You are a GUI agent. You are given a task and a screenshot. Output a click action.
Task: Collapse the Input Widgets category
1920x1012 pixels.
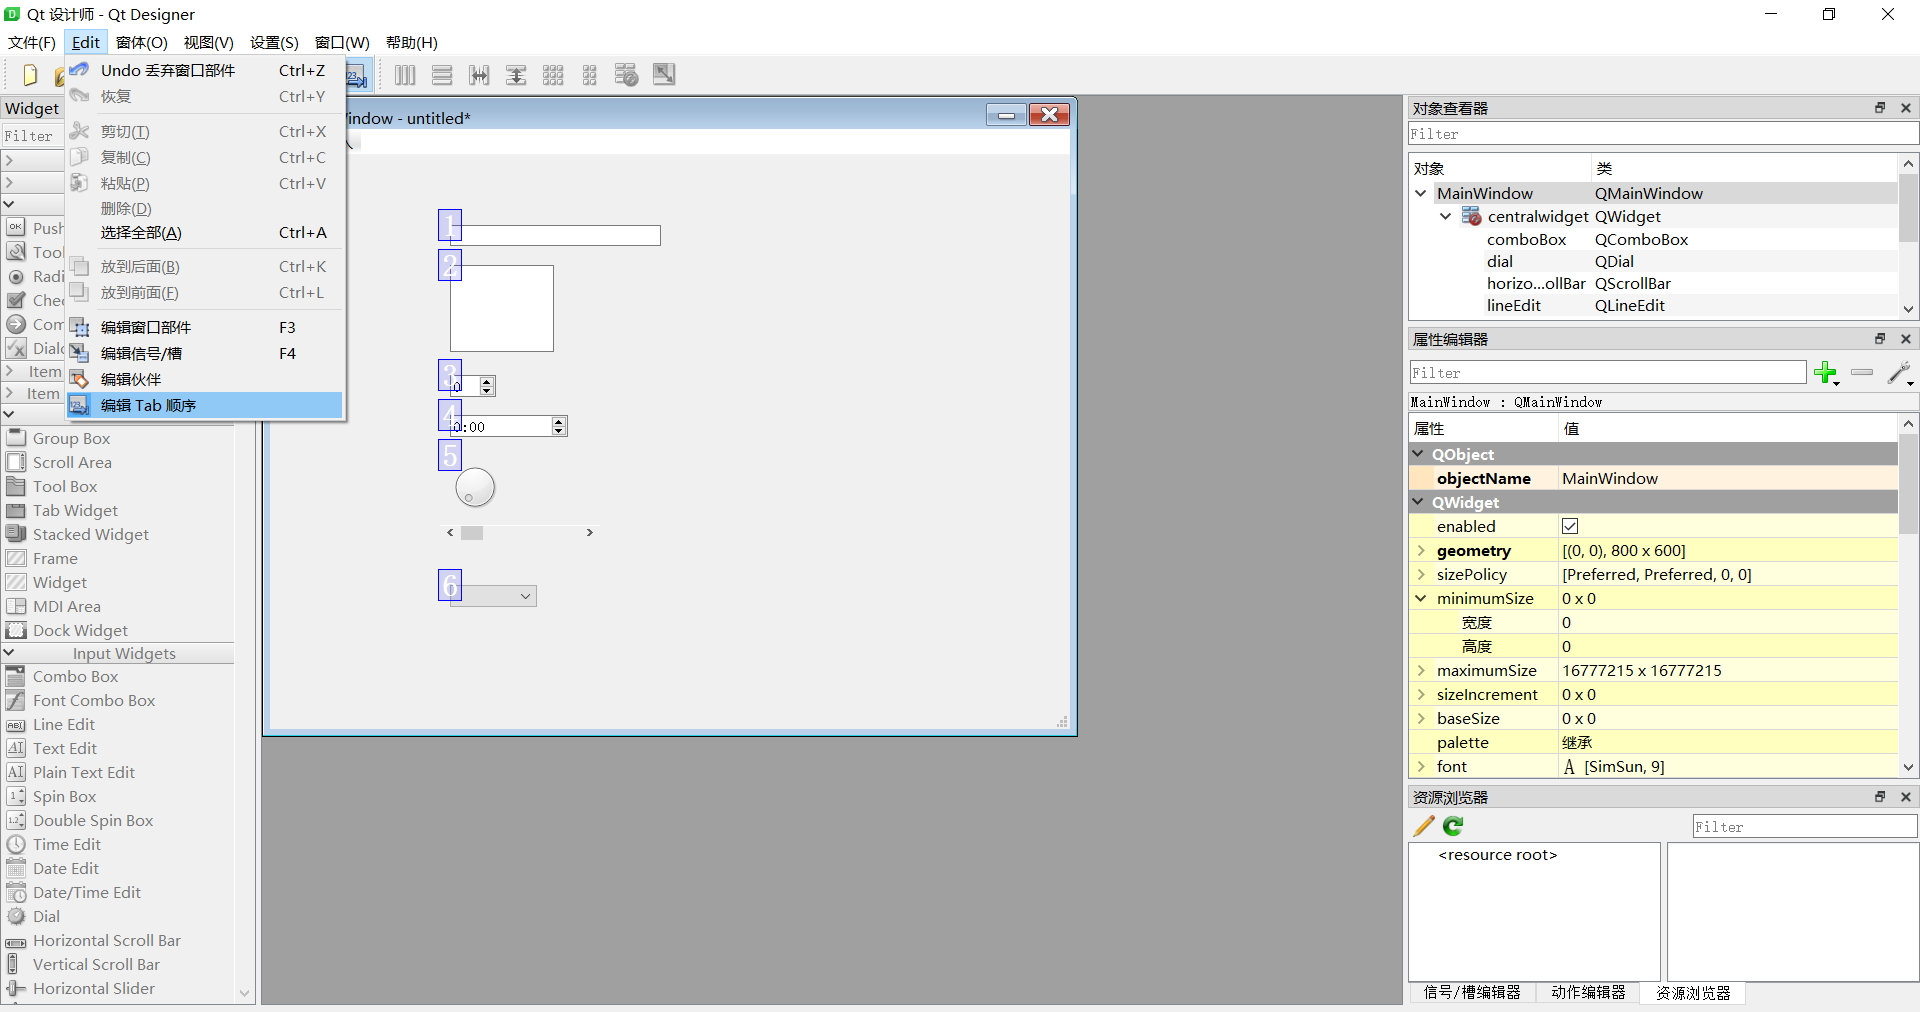(x=9, y=653)
